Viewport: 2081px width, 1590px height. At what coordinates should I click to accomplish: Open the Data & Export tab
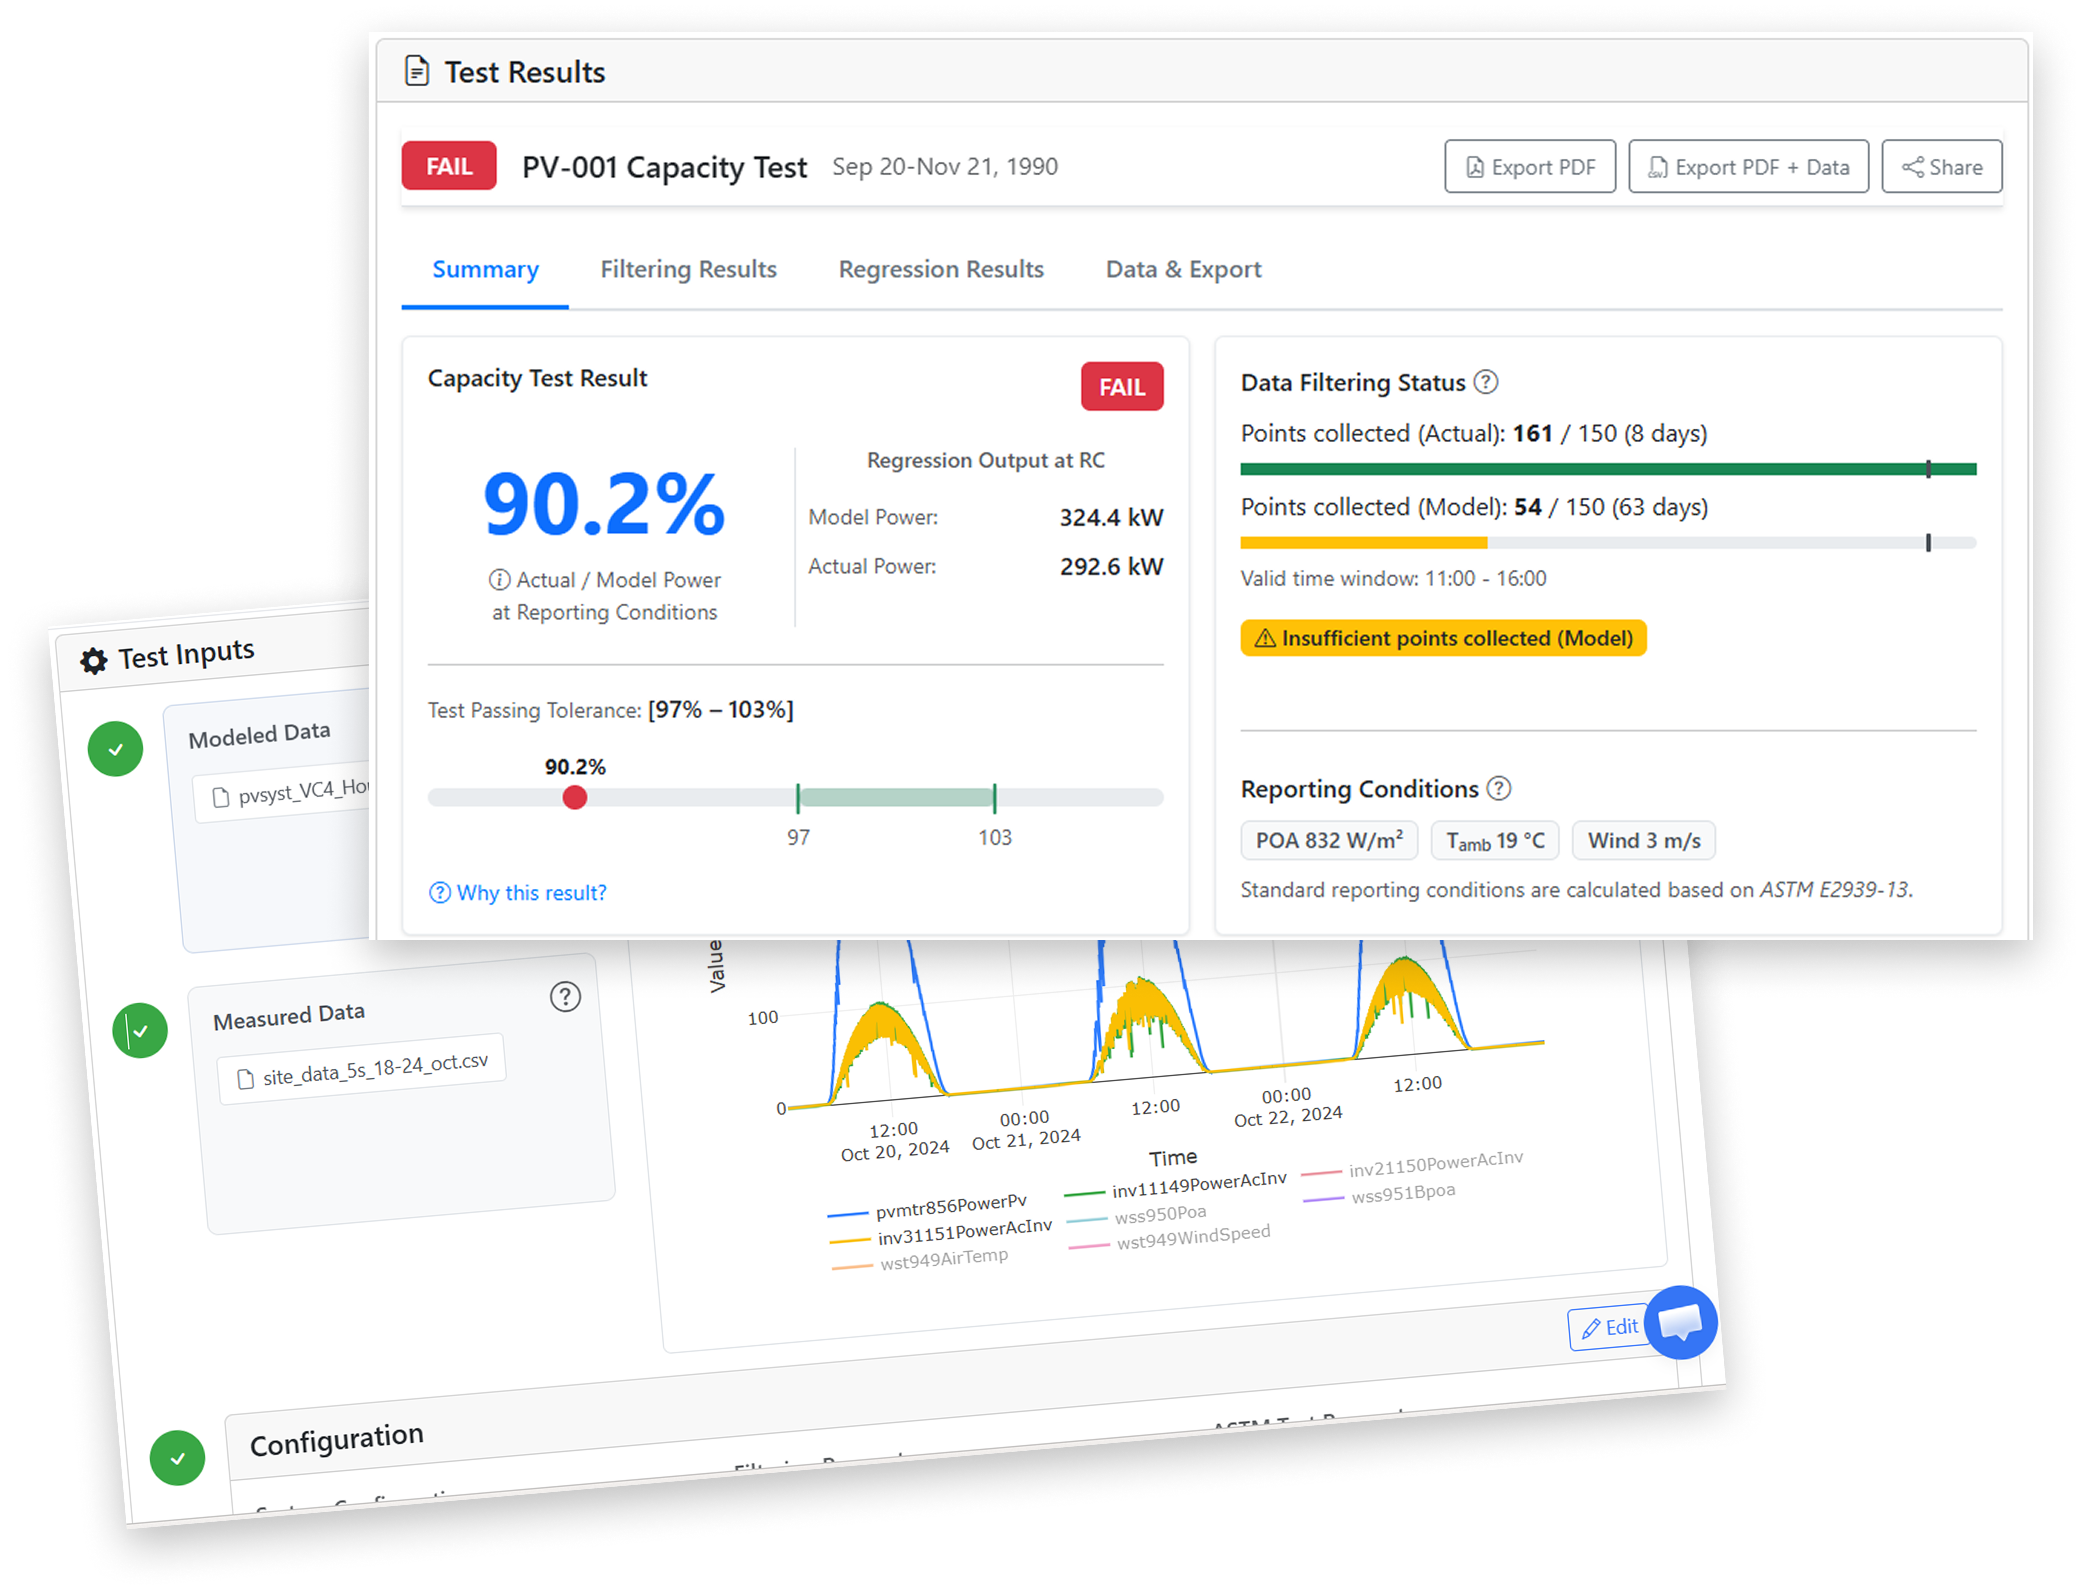coord(1183,269)
